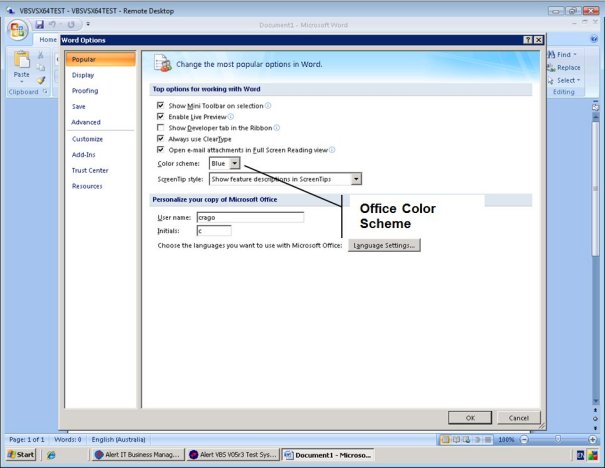Switch to Alert VBS V05r3 Test Sys... taskbar window
The height and width of the screenshot is (468, 605).
point(233,455)
